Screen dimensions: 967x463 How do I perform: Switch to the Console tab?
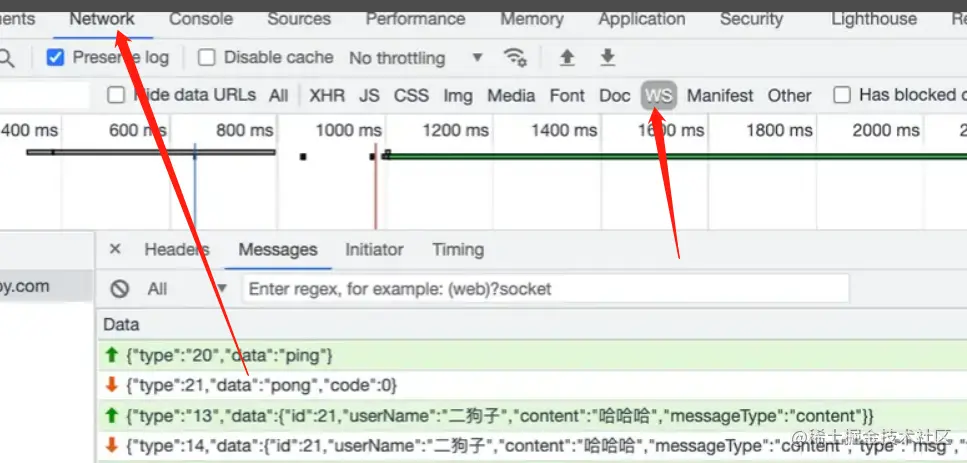click(201, 19)
